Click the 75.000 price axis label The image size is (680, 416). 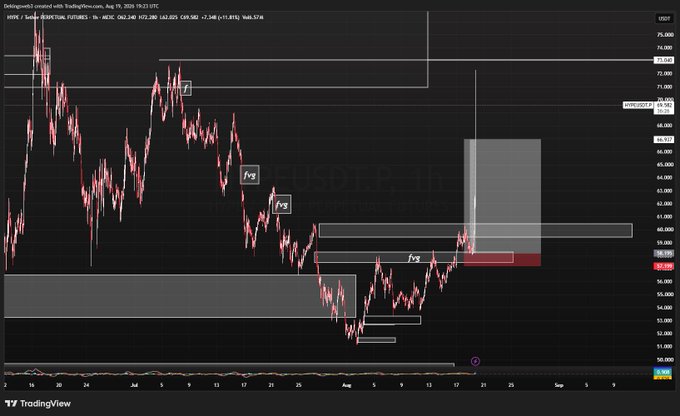tap(665, 35)
